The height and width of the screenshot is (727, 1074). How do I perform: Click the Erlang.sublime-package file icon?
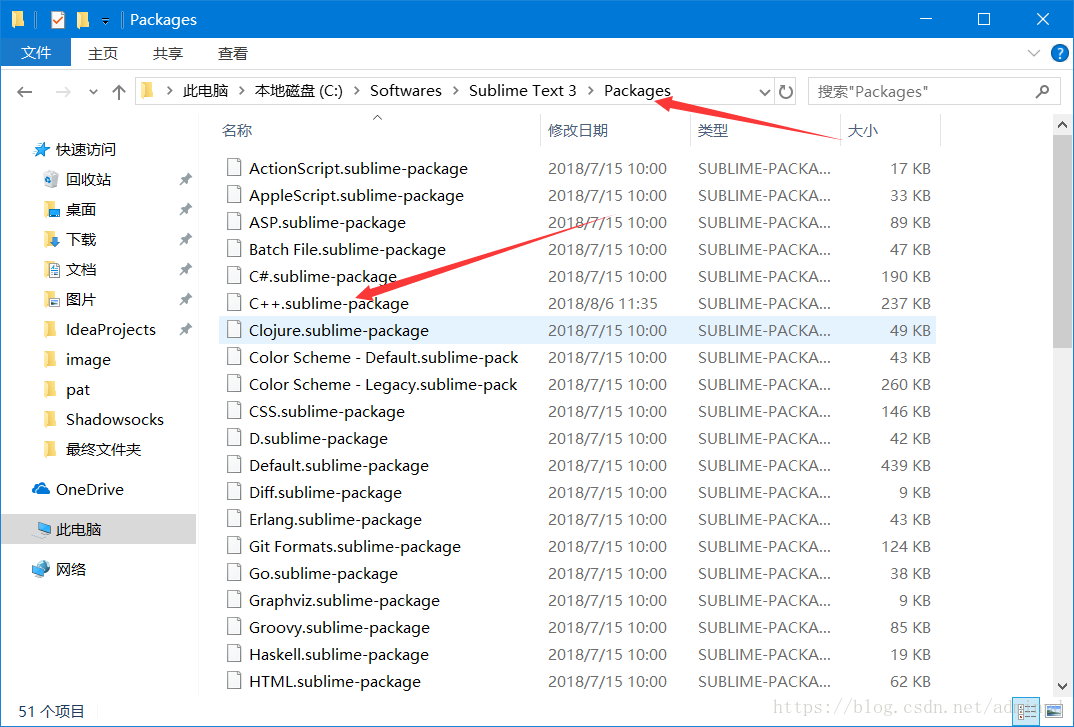[x=234, y=519]
